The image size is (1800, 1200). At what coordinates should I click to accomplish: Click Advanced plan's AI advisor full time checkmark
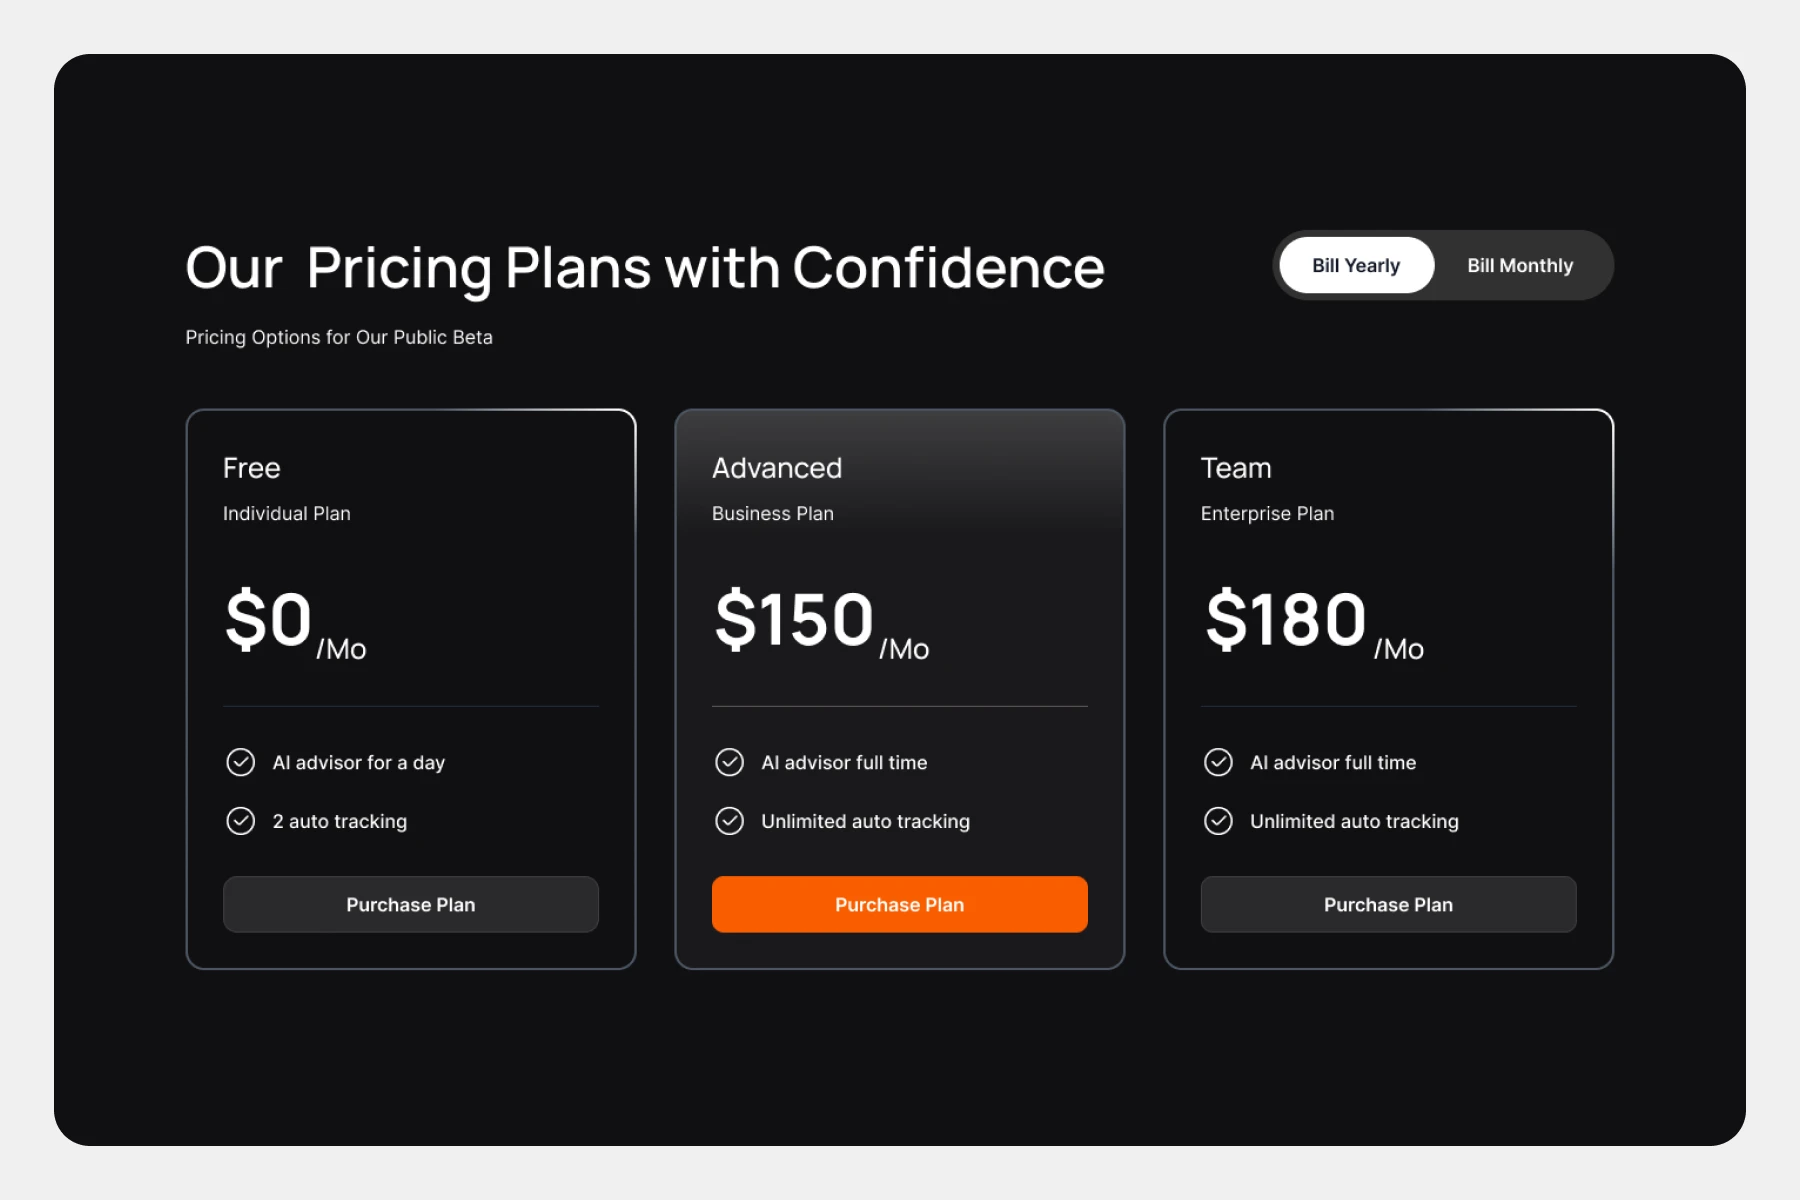730,762
